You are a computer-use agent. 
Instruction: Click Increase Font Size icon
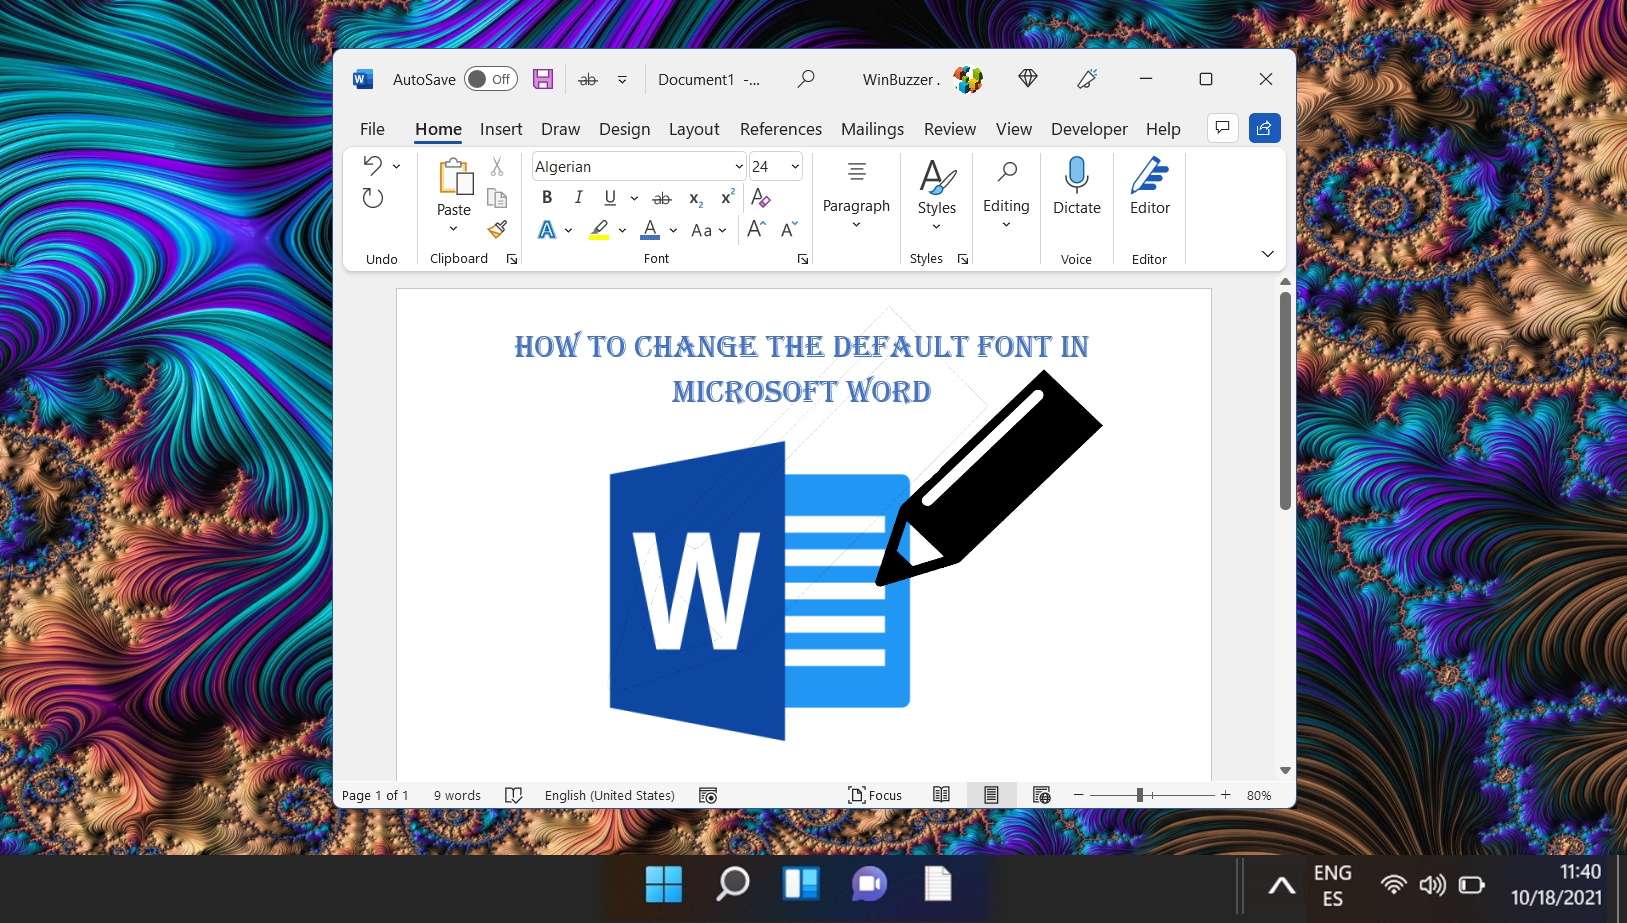757,230
